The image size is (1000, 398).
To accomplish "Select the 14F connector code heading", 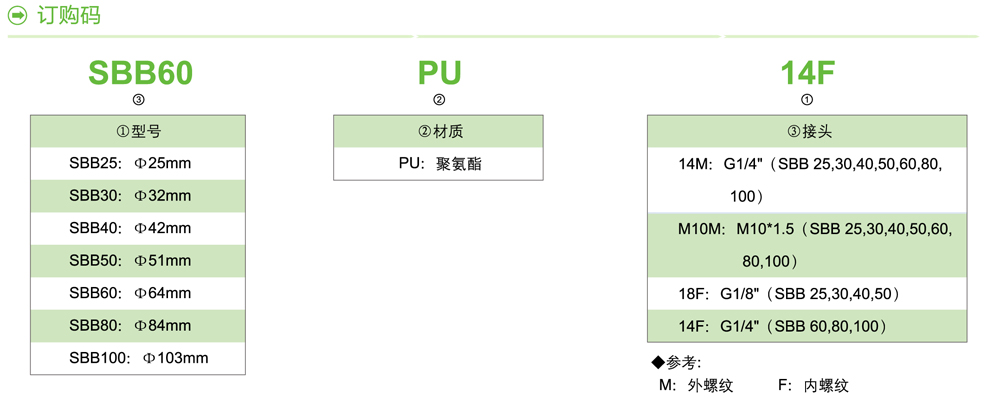I will point(808,73).
